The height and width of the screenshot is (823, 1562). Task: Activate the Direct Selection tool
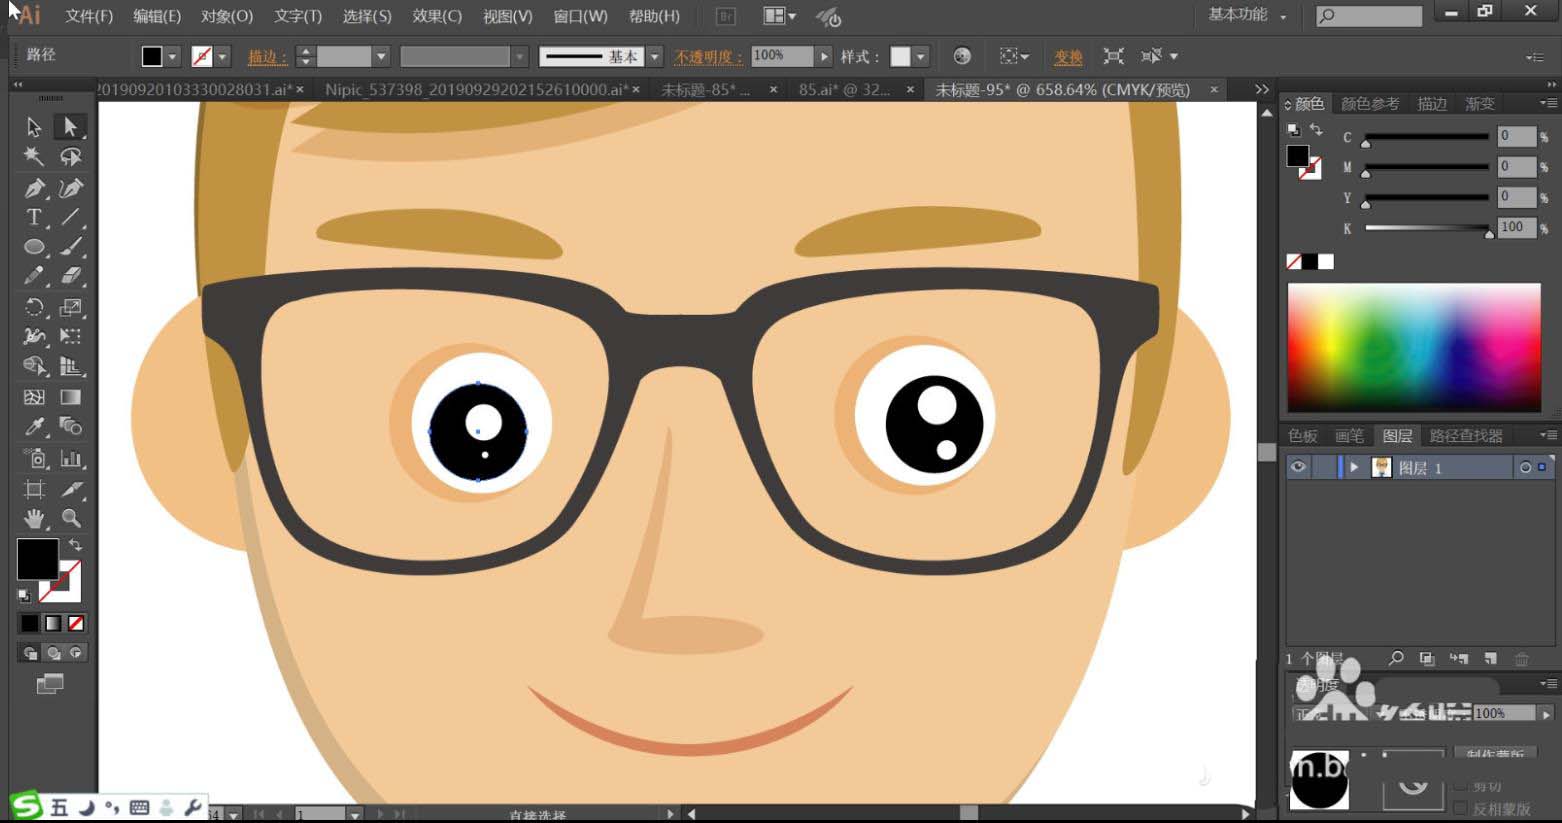pos(70,127)
